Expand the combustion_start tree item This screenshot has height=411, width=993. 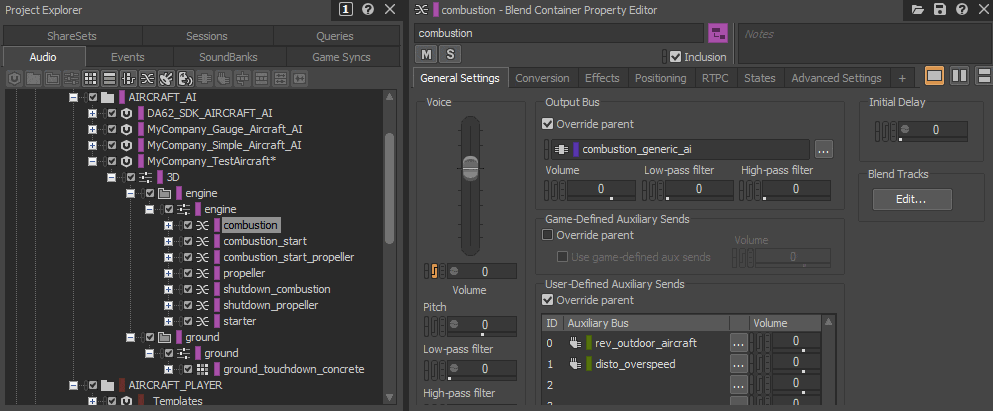click(x=170, y=242)
